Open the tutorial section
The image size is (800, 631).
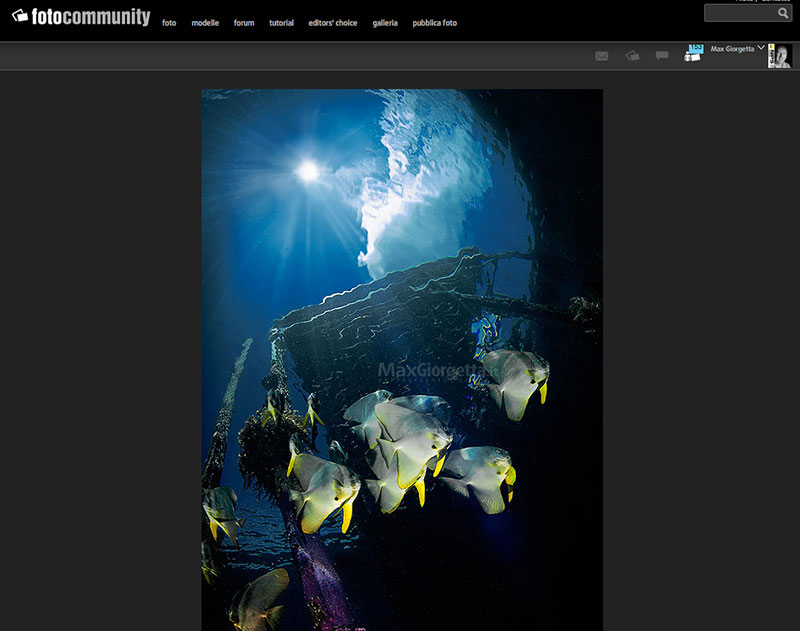tap(282, 23)
